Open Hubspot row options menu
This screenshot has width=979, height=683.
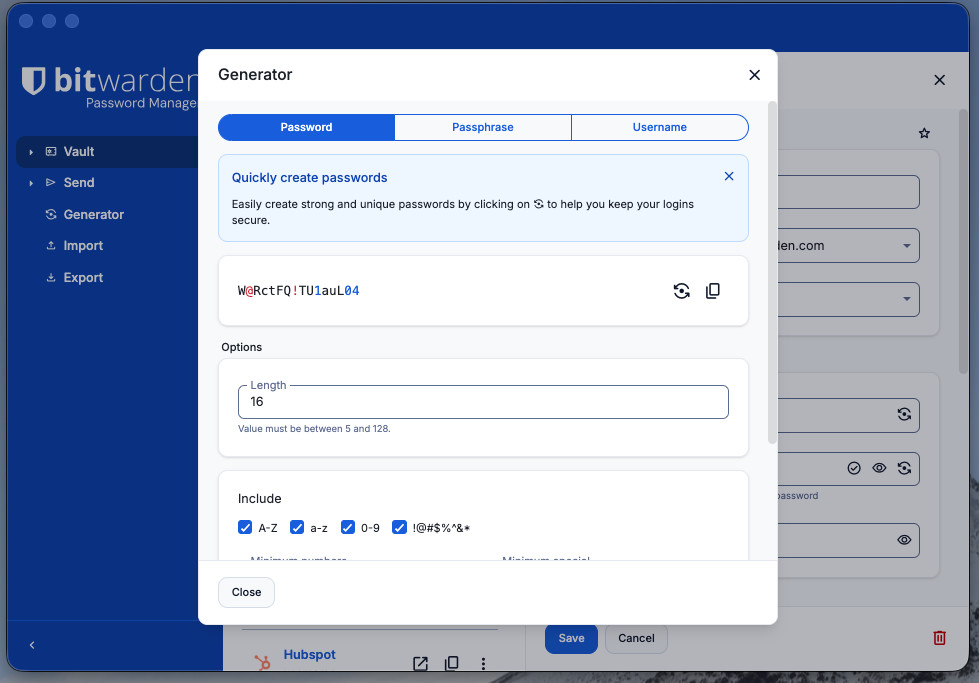[483, 664]
